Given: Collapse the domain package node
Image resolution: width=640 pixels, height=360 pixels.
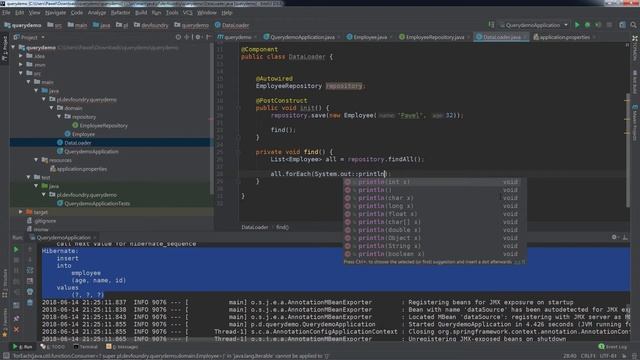Looking at the screenshot, I should (x=52, y=108).
